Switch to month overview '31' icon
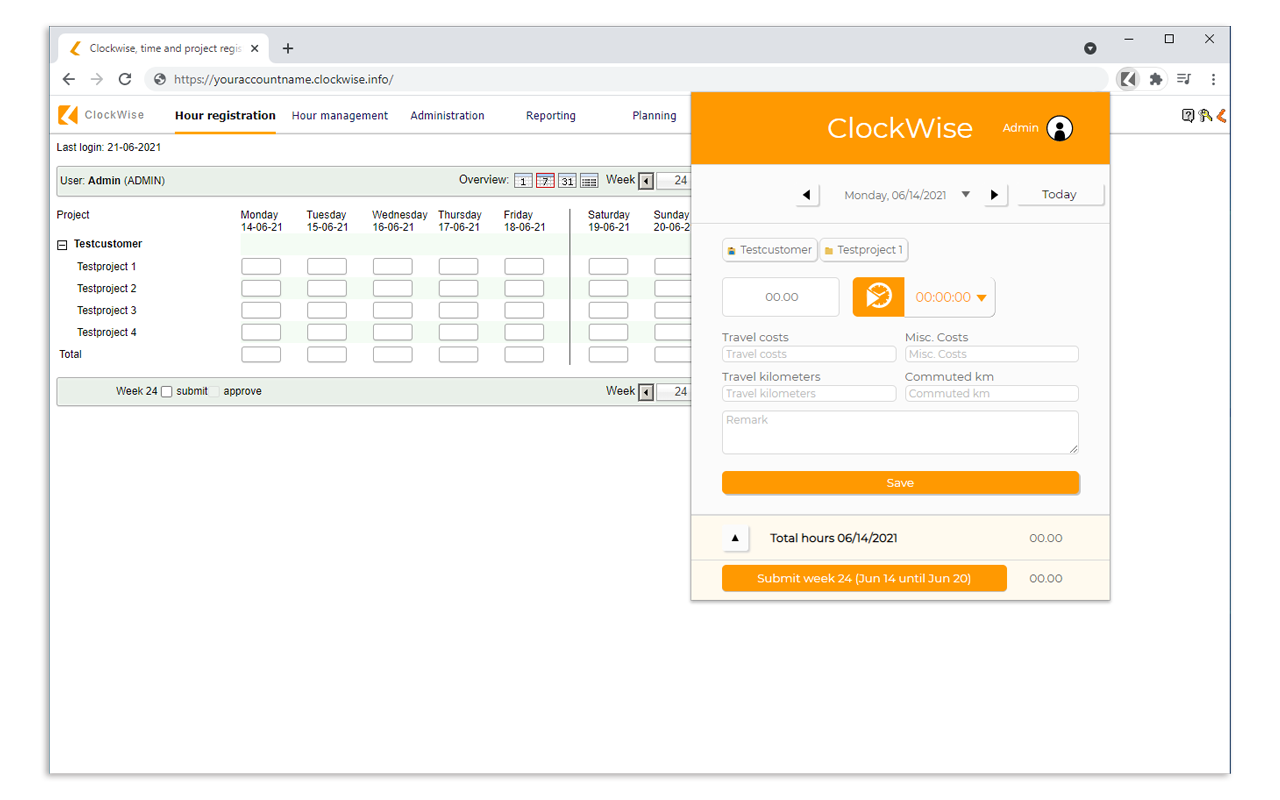This screenshot has width=1280, height=800. tap(567, 180)
